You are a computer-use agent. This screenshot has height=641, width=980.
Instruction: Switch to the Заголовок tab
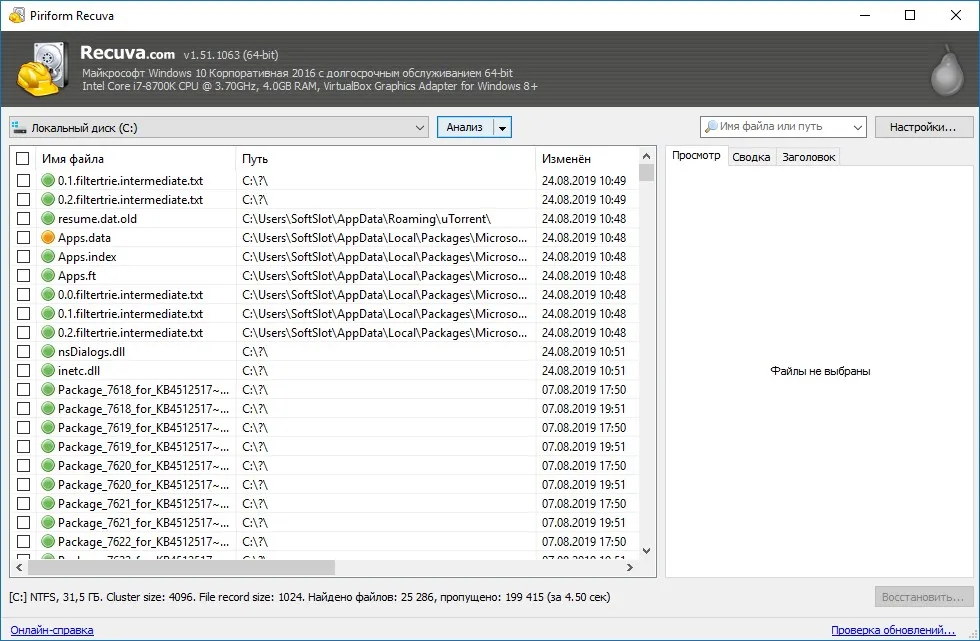tap(808, 157)
